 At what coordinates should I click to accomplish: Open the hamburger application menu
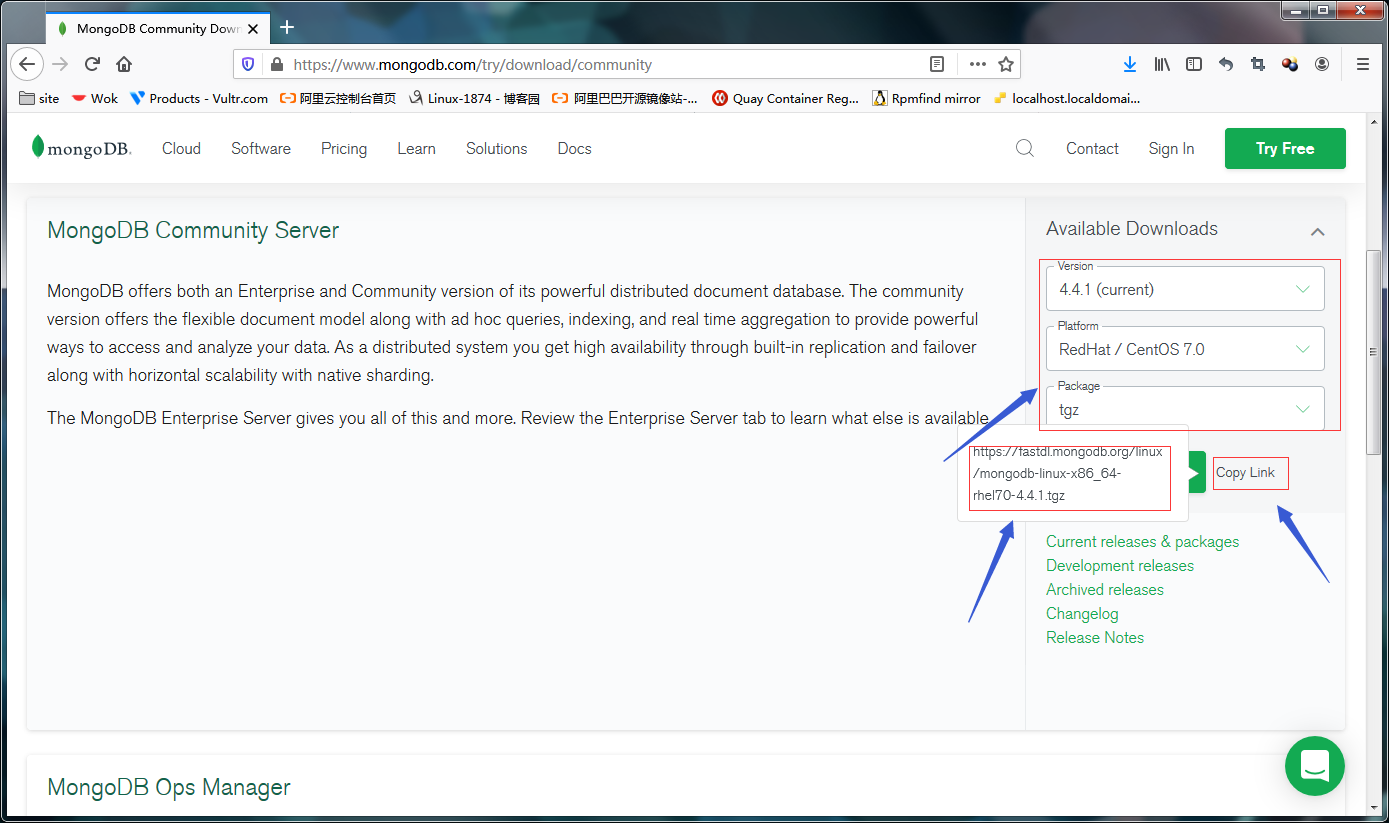pos(1362,64)
